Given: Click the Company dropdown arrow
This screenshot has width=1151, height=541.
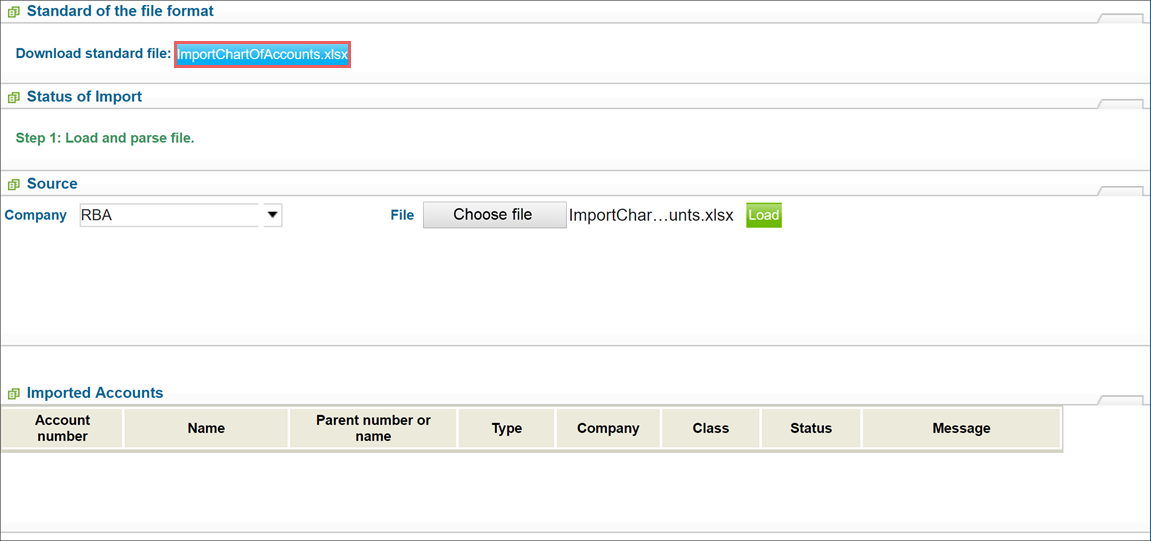Looking at the screenshot, I should (x=272, y=215).
